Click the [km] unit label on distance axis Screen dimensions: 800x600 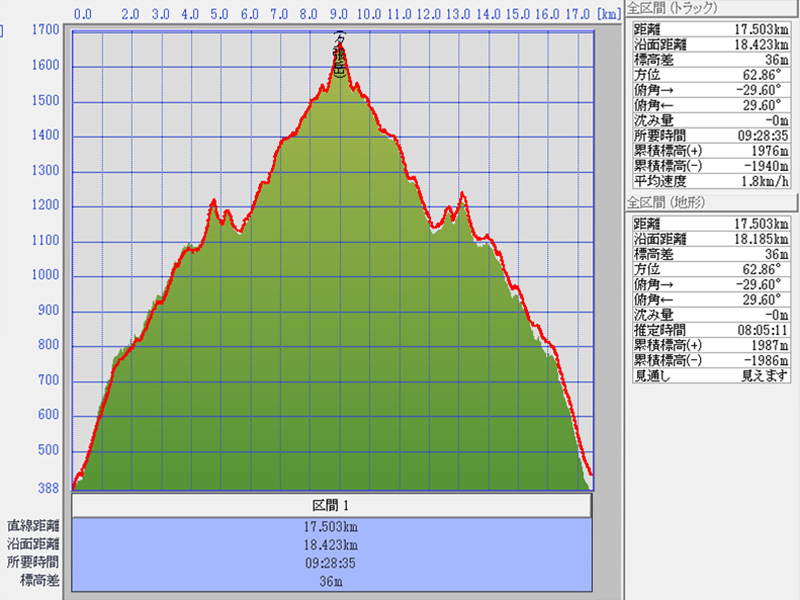[x=607, y=15]
